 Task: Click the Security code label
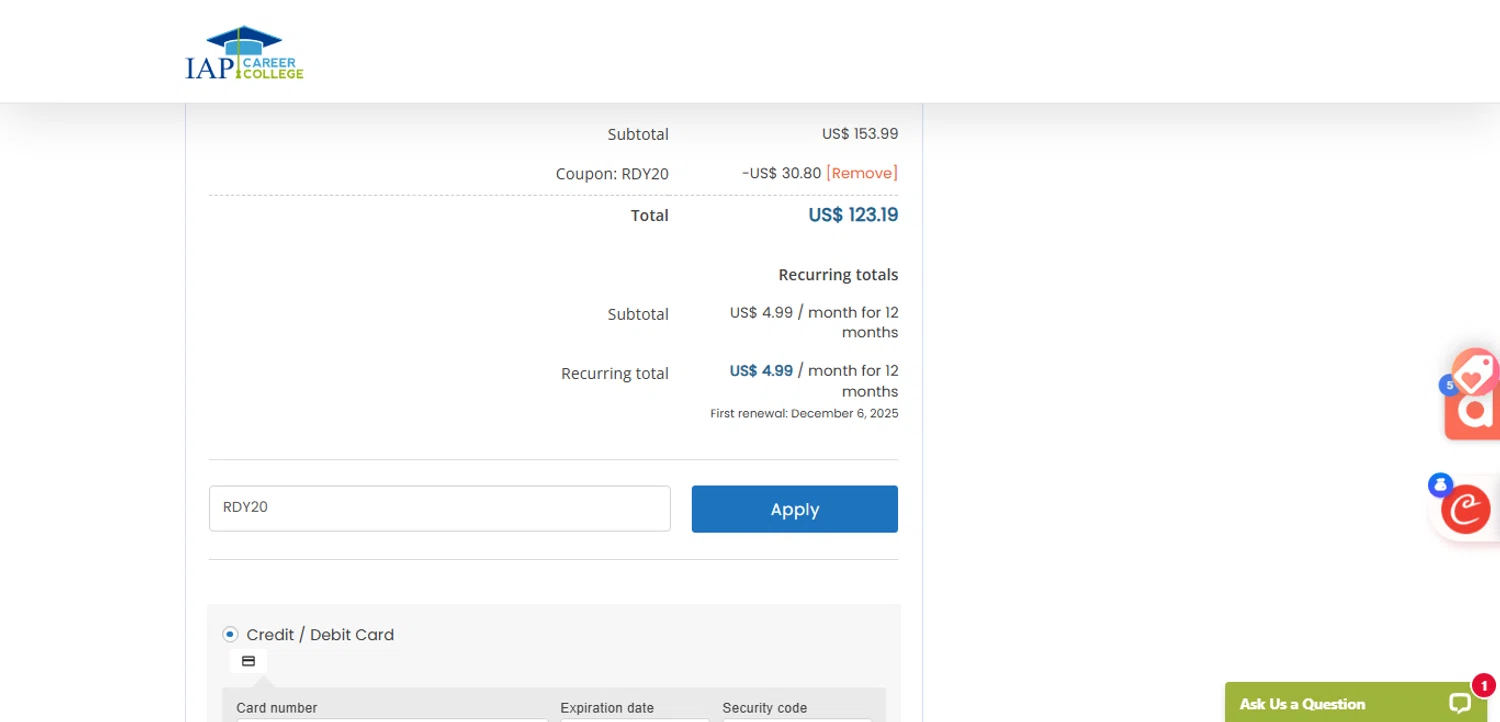pyautogui.click(x=765, y=708)
